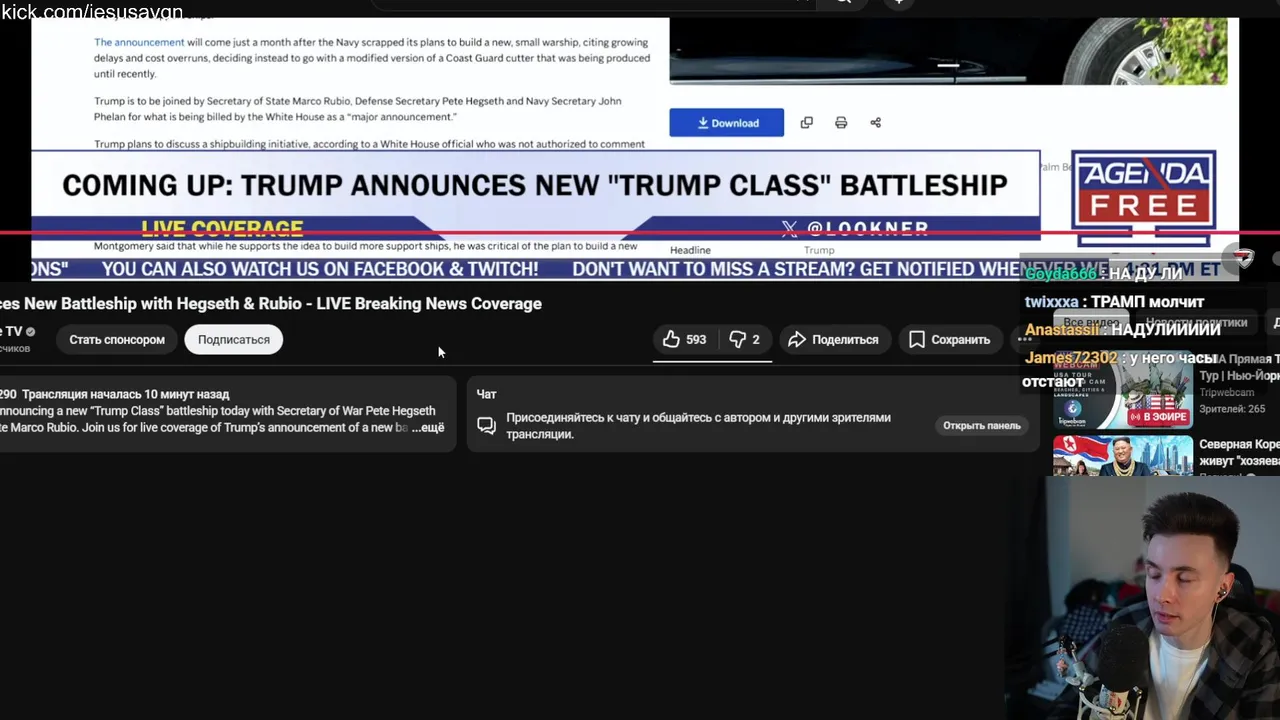Click "Трансляция началась 10 минут назад" text
Screen dimensions: 1280x720
(125, 394)
